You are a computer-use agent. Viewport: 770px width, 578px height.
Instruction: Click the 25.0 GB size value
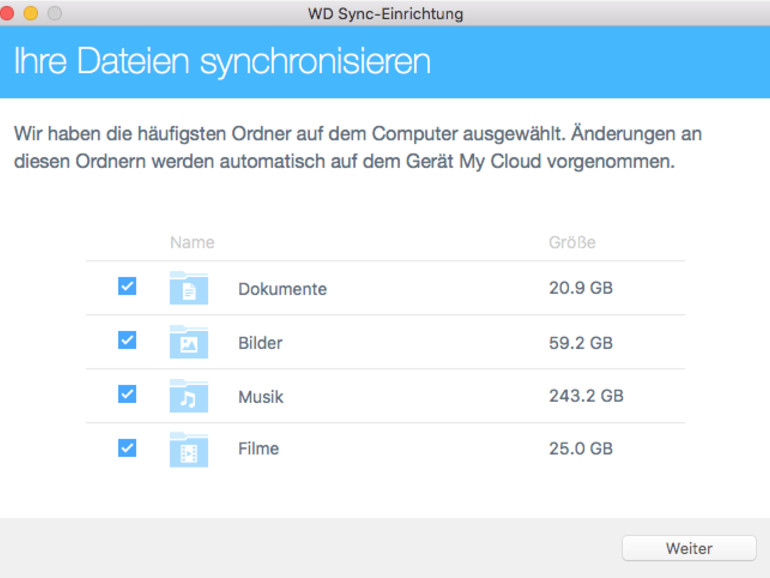pyautogui.click(x=581, y=448)
